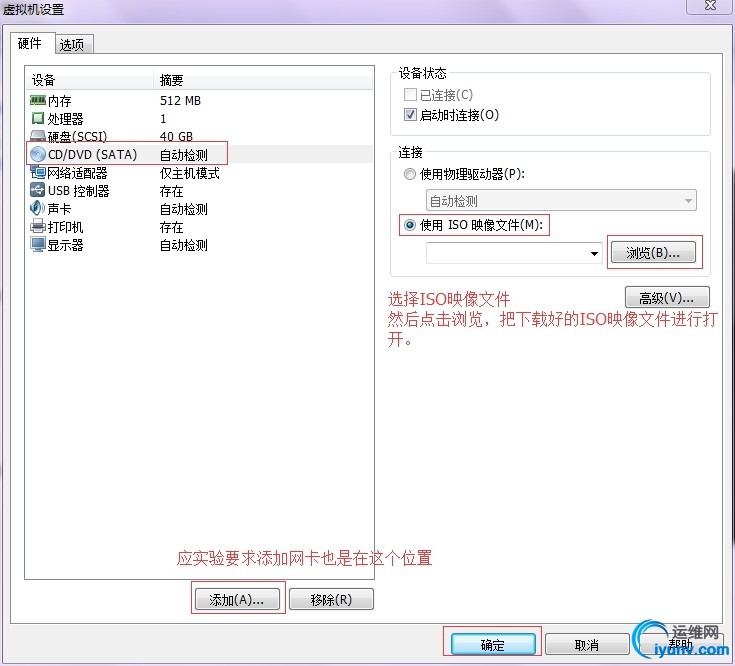Click the printer (打印机) icon
The height and width of the screenshot is (666, 735).
tap(38, 226)
